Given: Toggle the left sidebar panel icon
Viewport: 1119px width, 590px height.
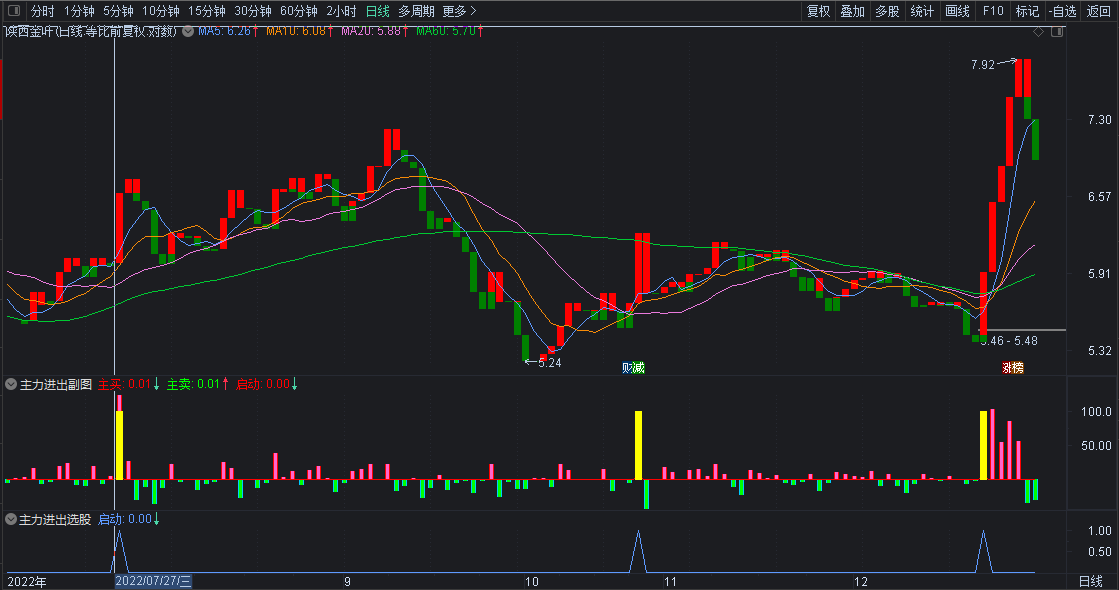Looking at the screenshot, I should (14, 11).
